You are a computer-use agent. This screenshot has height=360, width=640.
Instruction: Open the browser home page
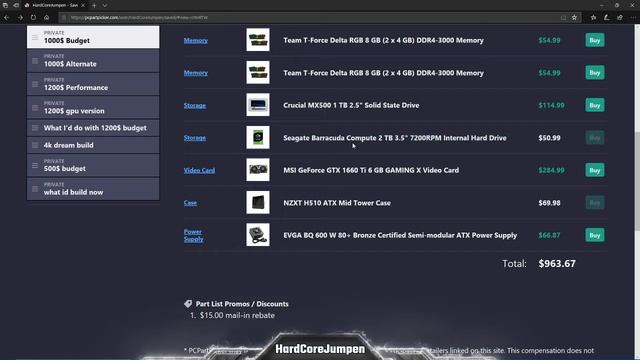pyautogui.click(x=47, y=18)
